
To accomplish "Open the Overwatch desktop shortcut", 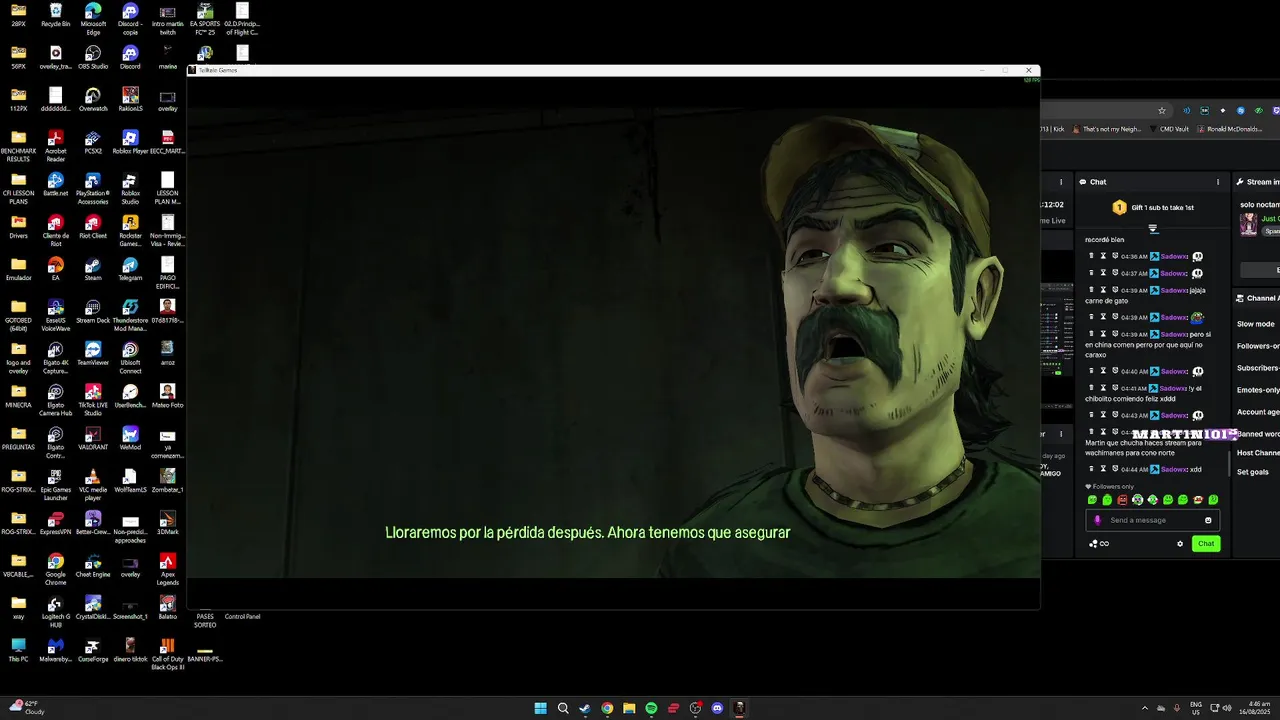I will (92, 99).
